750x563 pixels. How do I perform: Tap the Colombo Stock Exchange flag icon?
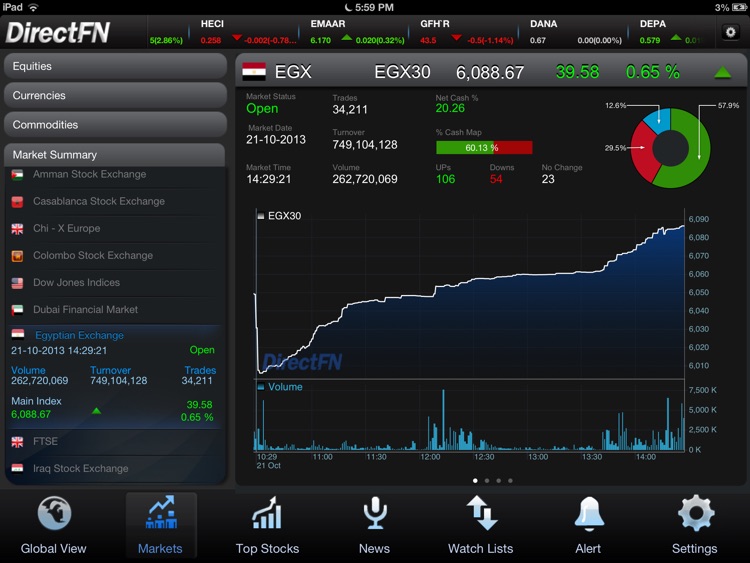click(x=17, y=256)
